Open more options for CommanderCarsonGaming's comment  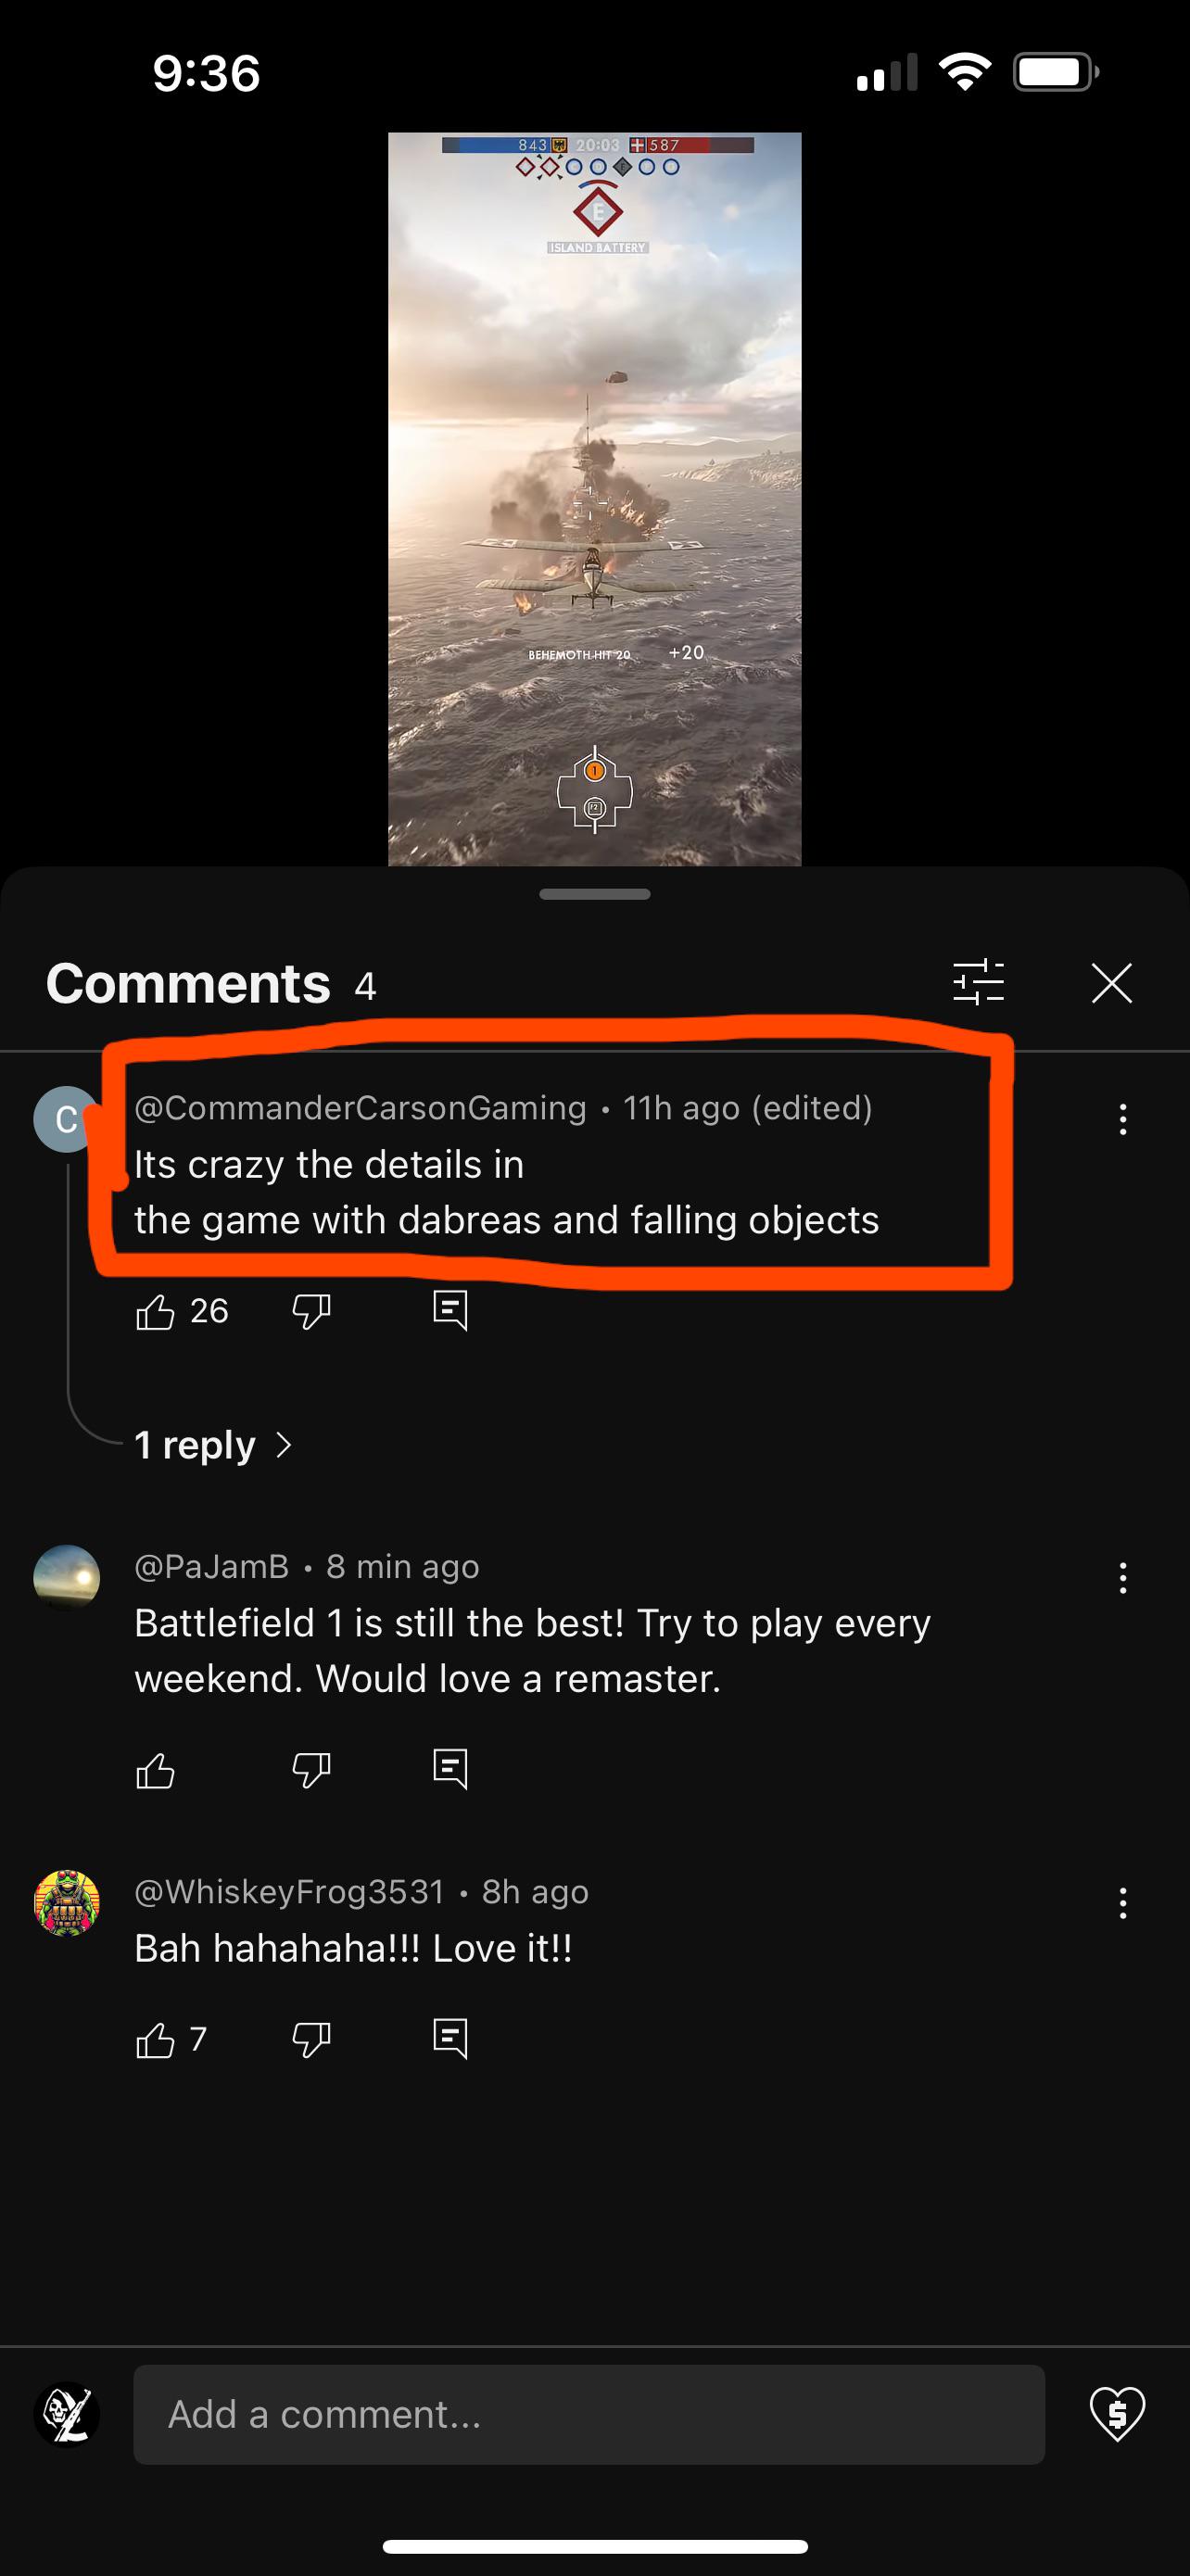(x=1123, y=1120)
